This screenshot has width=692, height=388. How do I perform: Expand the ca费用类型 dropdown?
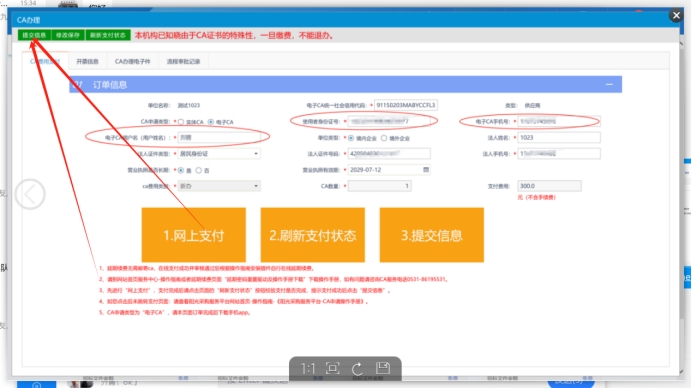tap(219, 186)
